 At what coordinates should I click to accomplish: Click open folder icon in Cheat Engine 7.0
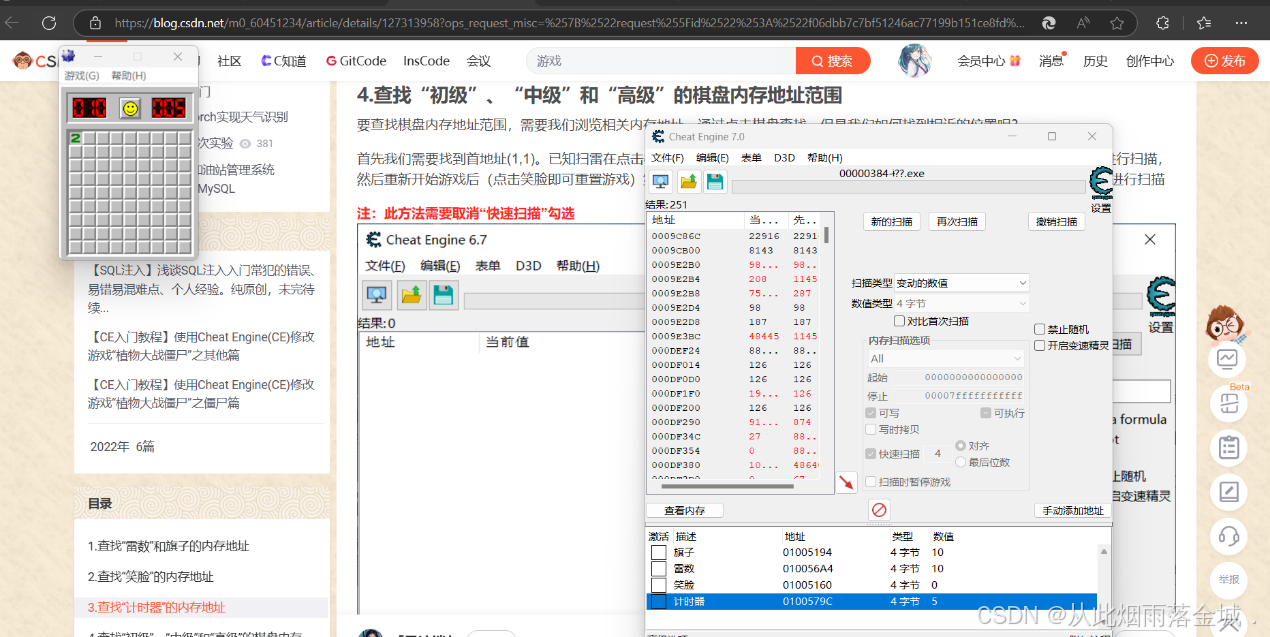click(688, 181)
